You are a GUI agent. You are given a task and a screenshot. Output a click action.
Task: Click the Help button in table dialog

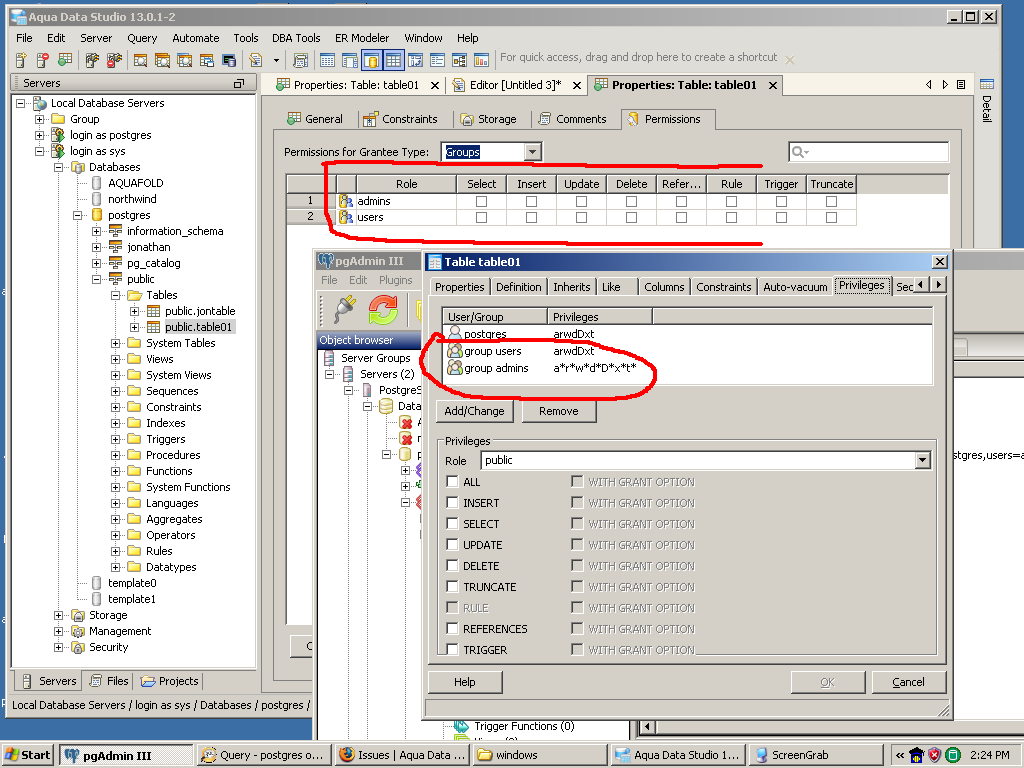[x=465, y=682]
